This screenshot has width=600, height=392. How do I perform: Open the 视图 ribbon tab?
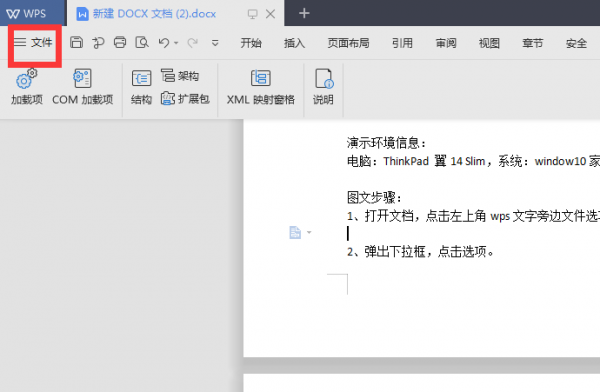pyautogui.click(x=489, y=43)
